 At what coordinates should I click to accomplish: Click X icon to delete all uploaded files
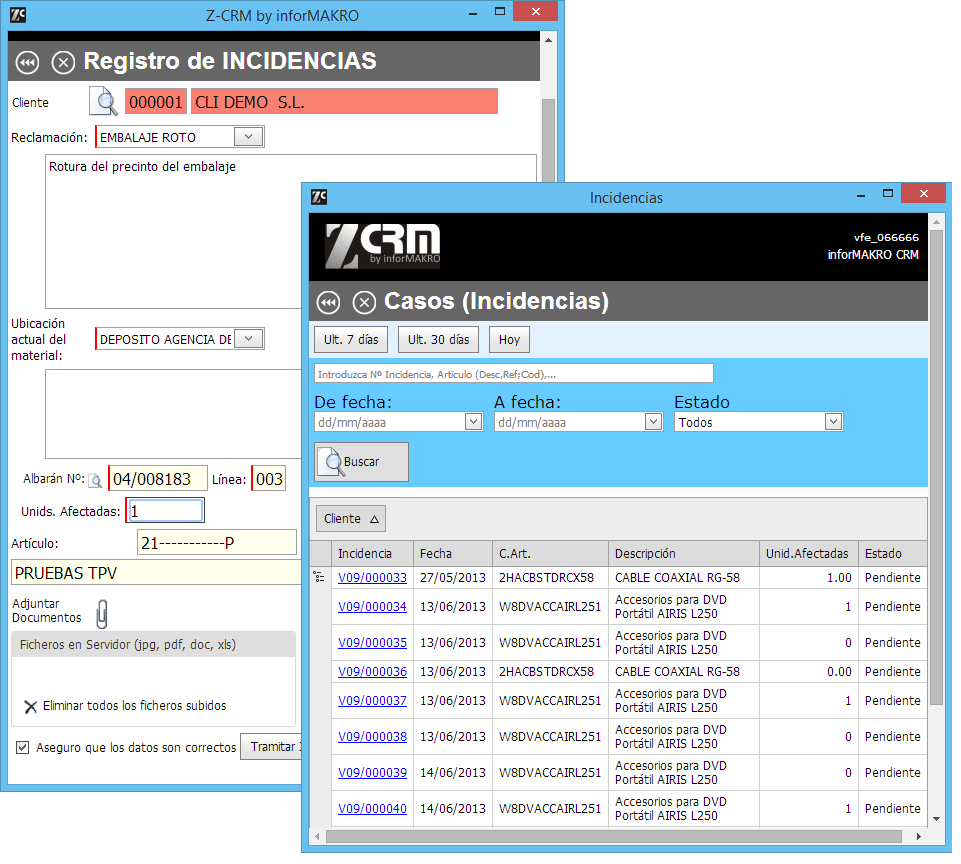pyautogui.click(x=30, y=707)
